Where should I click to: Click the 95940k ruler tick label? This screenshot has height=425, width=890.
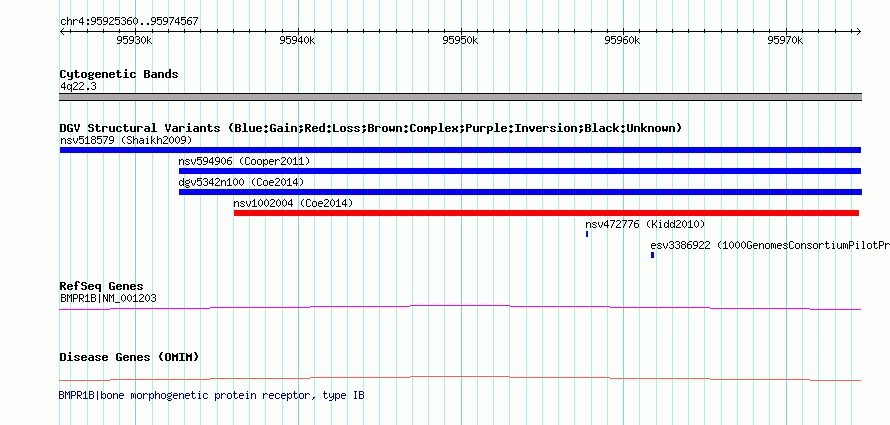pyautogui.click(x=297, y=40)
